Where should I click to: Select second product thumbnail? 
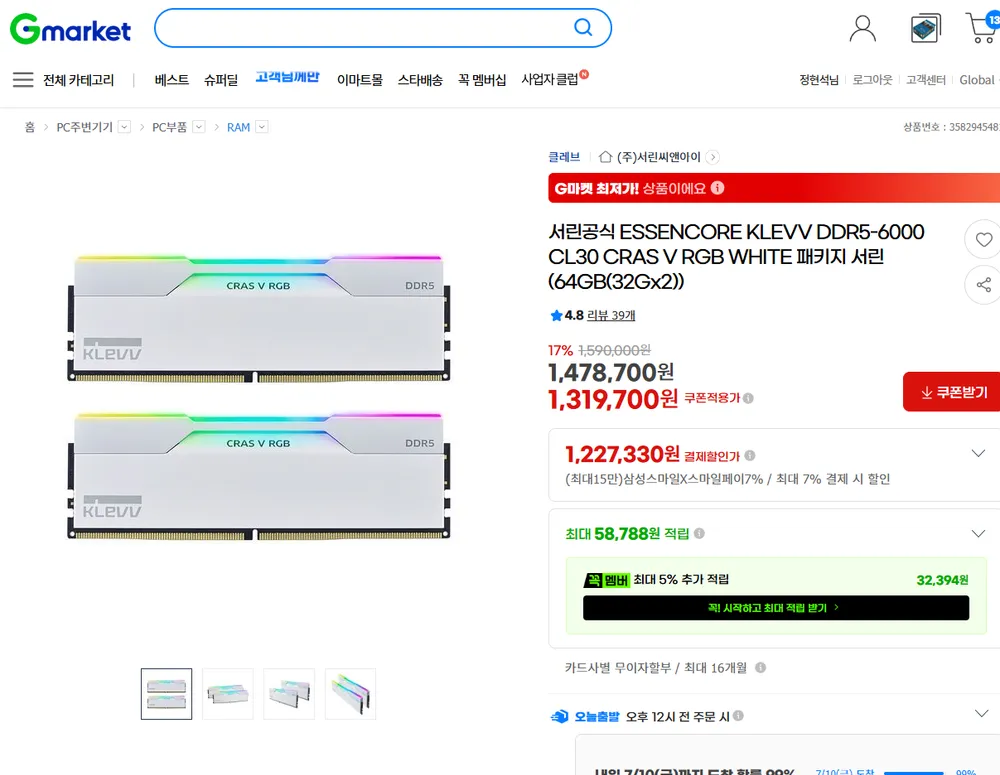pyautogui.click(x=228, y=694)
